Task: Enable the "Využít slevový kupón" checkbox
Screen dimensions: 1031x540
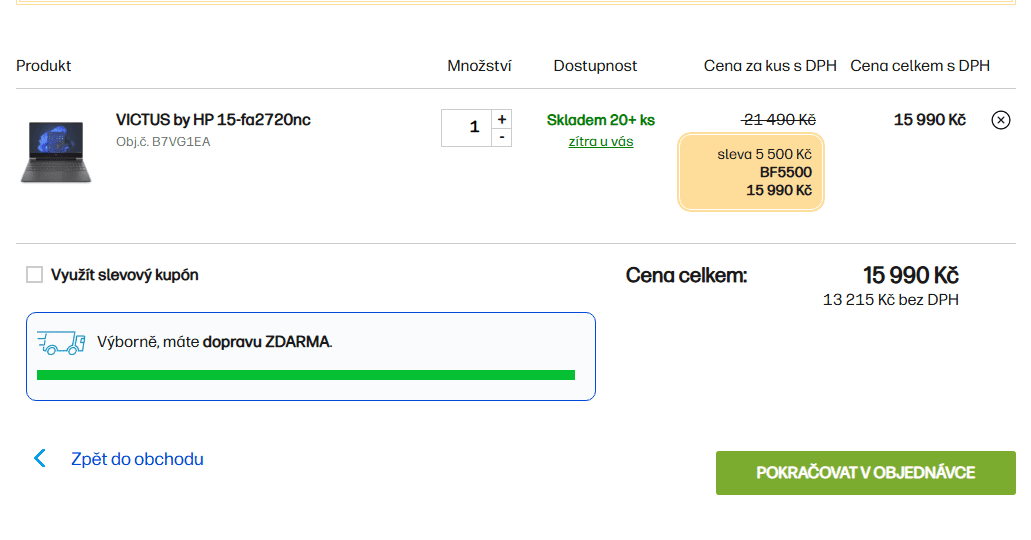Action: tap(35, 275)
